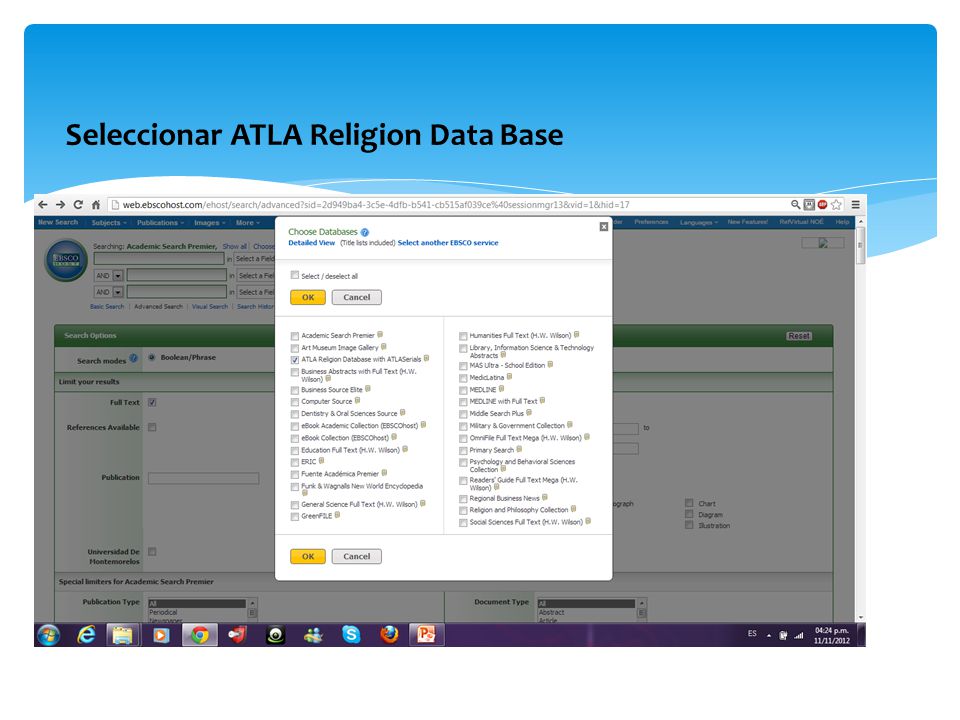Uncheck the Full Text limiter checkbox
This screenshot has height=720, width=960.
click(152, 402)
